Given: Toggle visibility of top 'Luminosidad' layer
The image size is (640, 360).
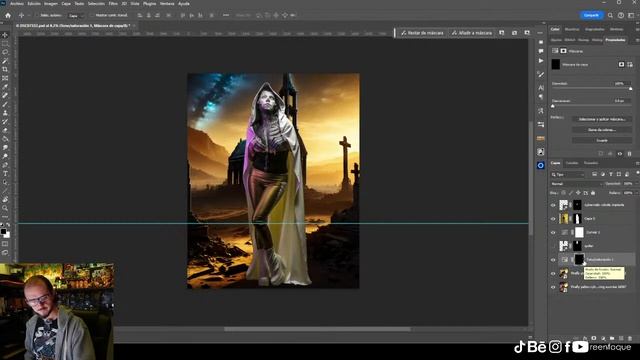Looking at the screenshot, I should pos(553,205).
